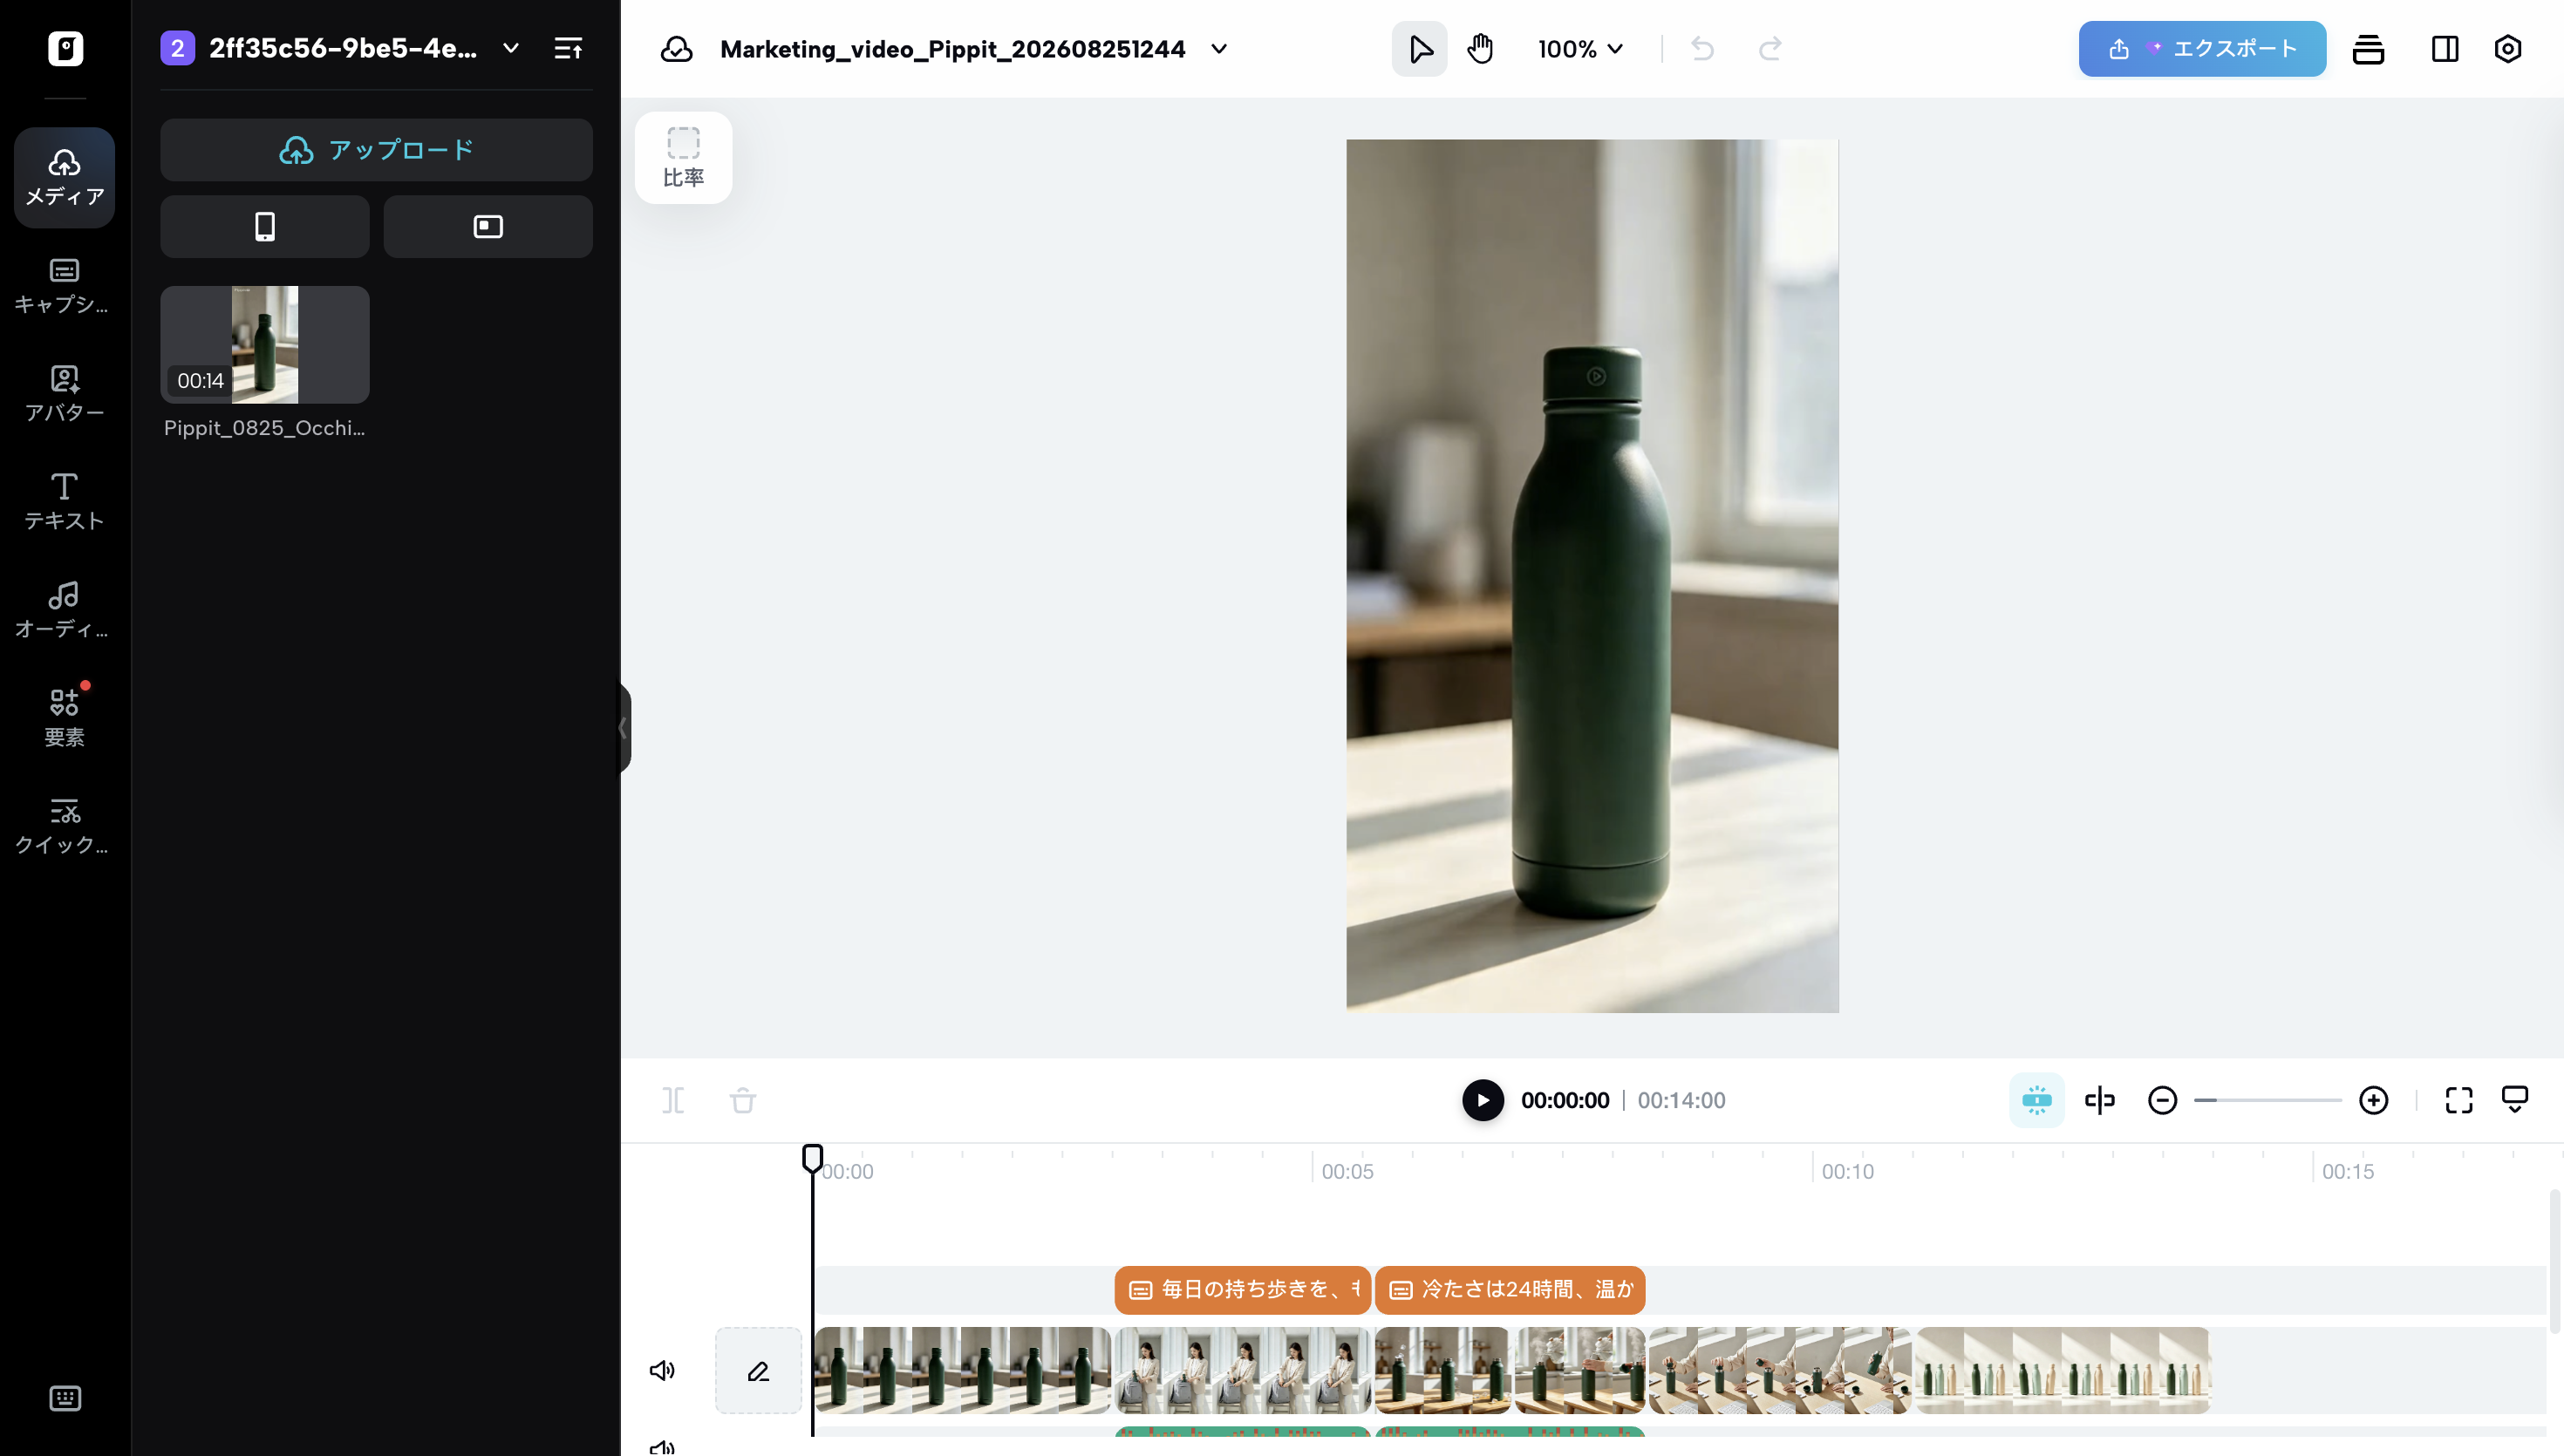Open the 100% zoom level dropdown
Image resolution: width=2564 pixels, height=1456 pixels.
coord(1580,49)
